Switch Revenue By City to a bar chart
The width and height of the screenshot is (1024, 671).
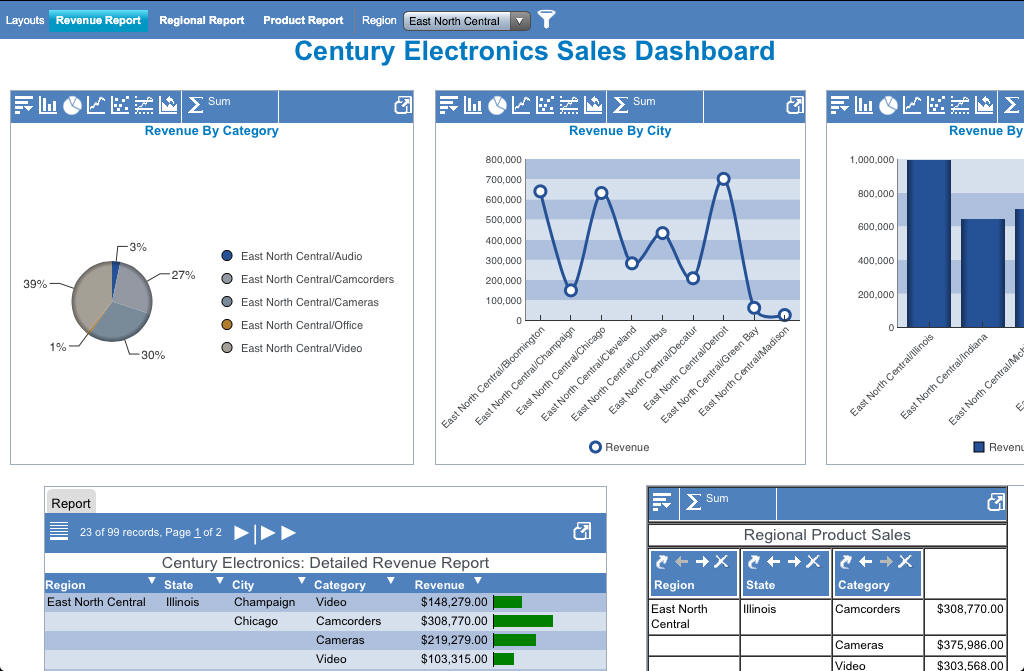click(x=473, y=105)
